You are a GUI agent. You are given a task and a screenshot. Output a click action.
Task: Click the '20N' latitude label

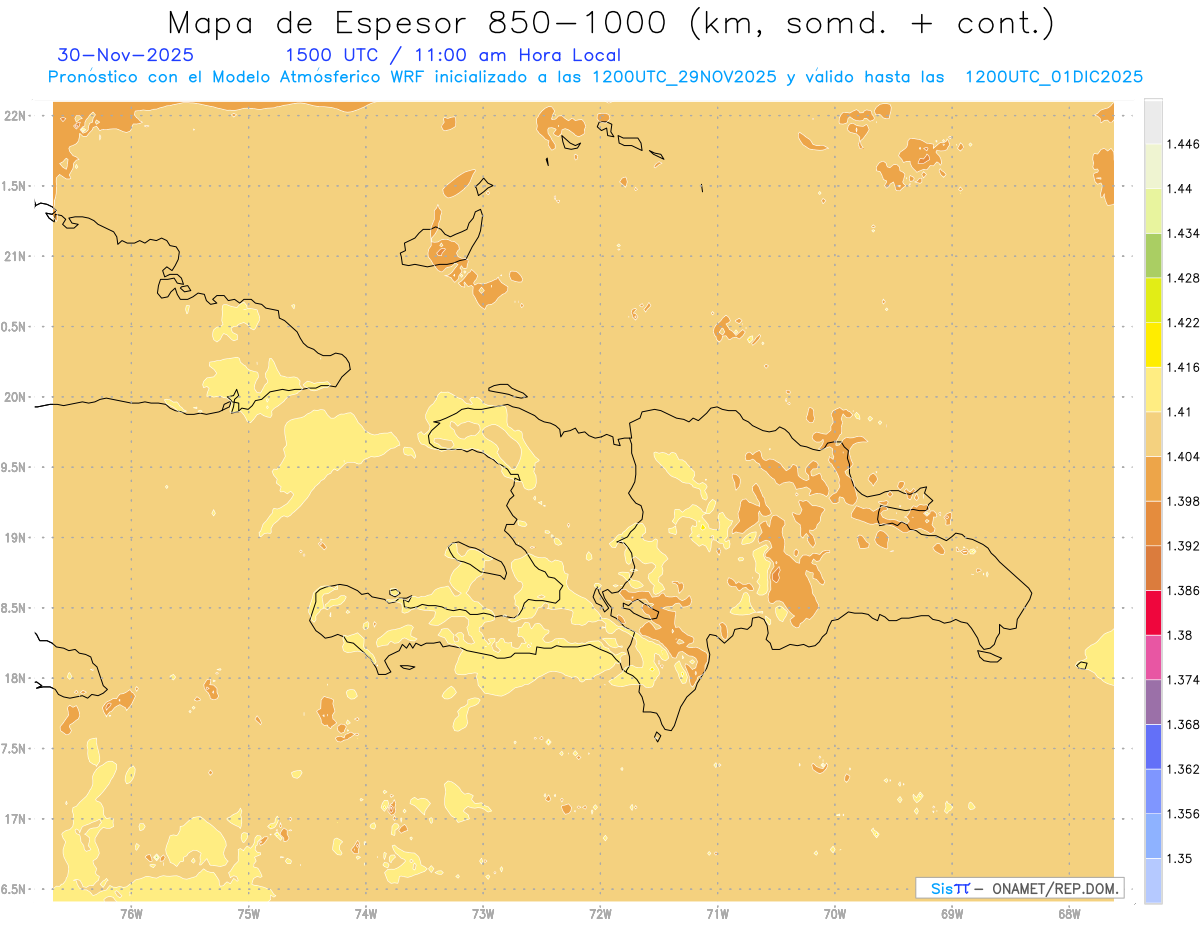15,397
